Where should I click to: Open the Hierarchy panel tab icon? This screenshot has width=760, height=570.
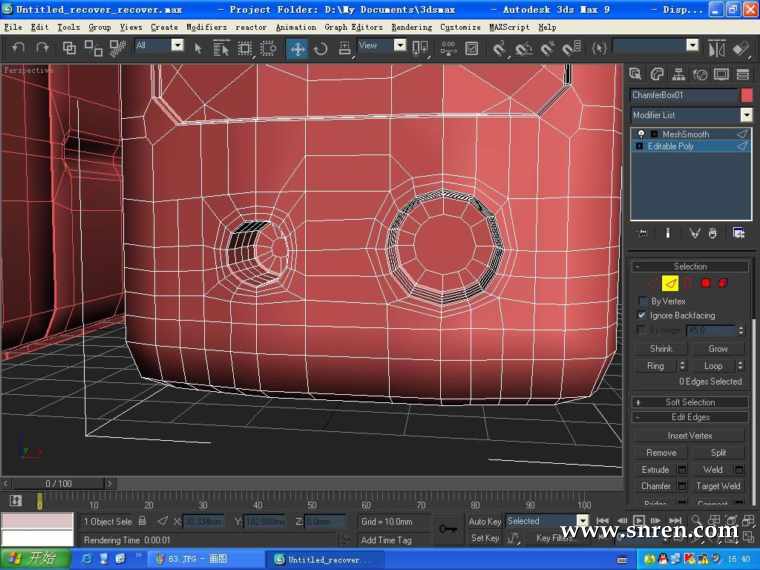click(x=679, y=74)
